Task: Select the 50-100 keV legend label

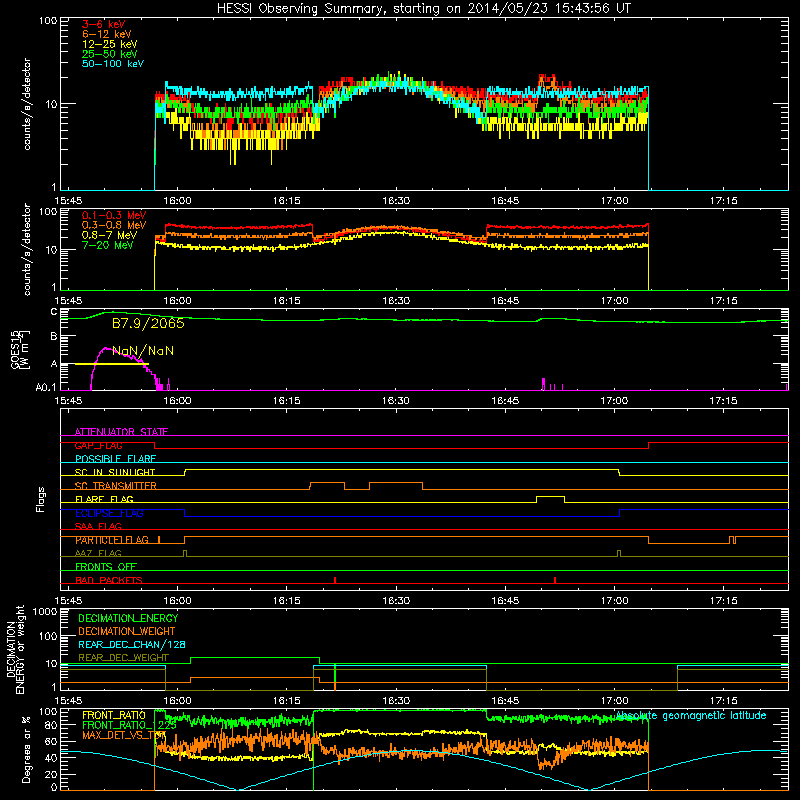Action: [x=113, y=64]
